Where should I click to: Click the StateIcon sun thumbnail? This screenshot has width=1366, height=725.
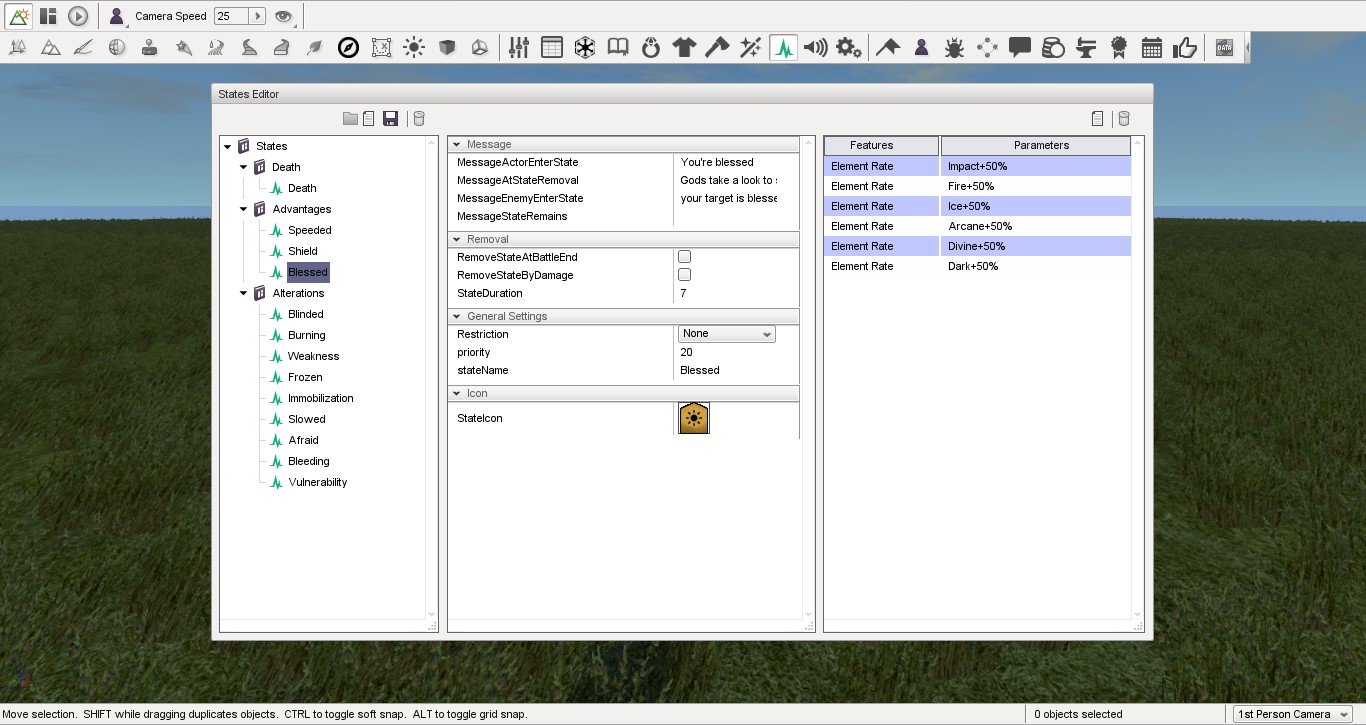point(693,418)
